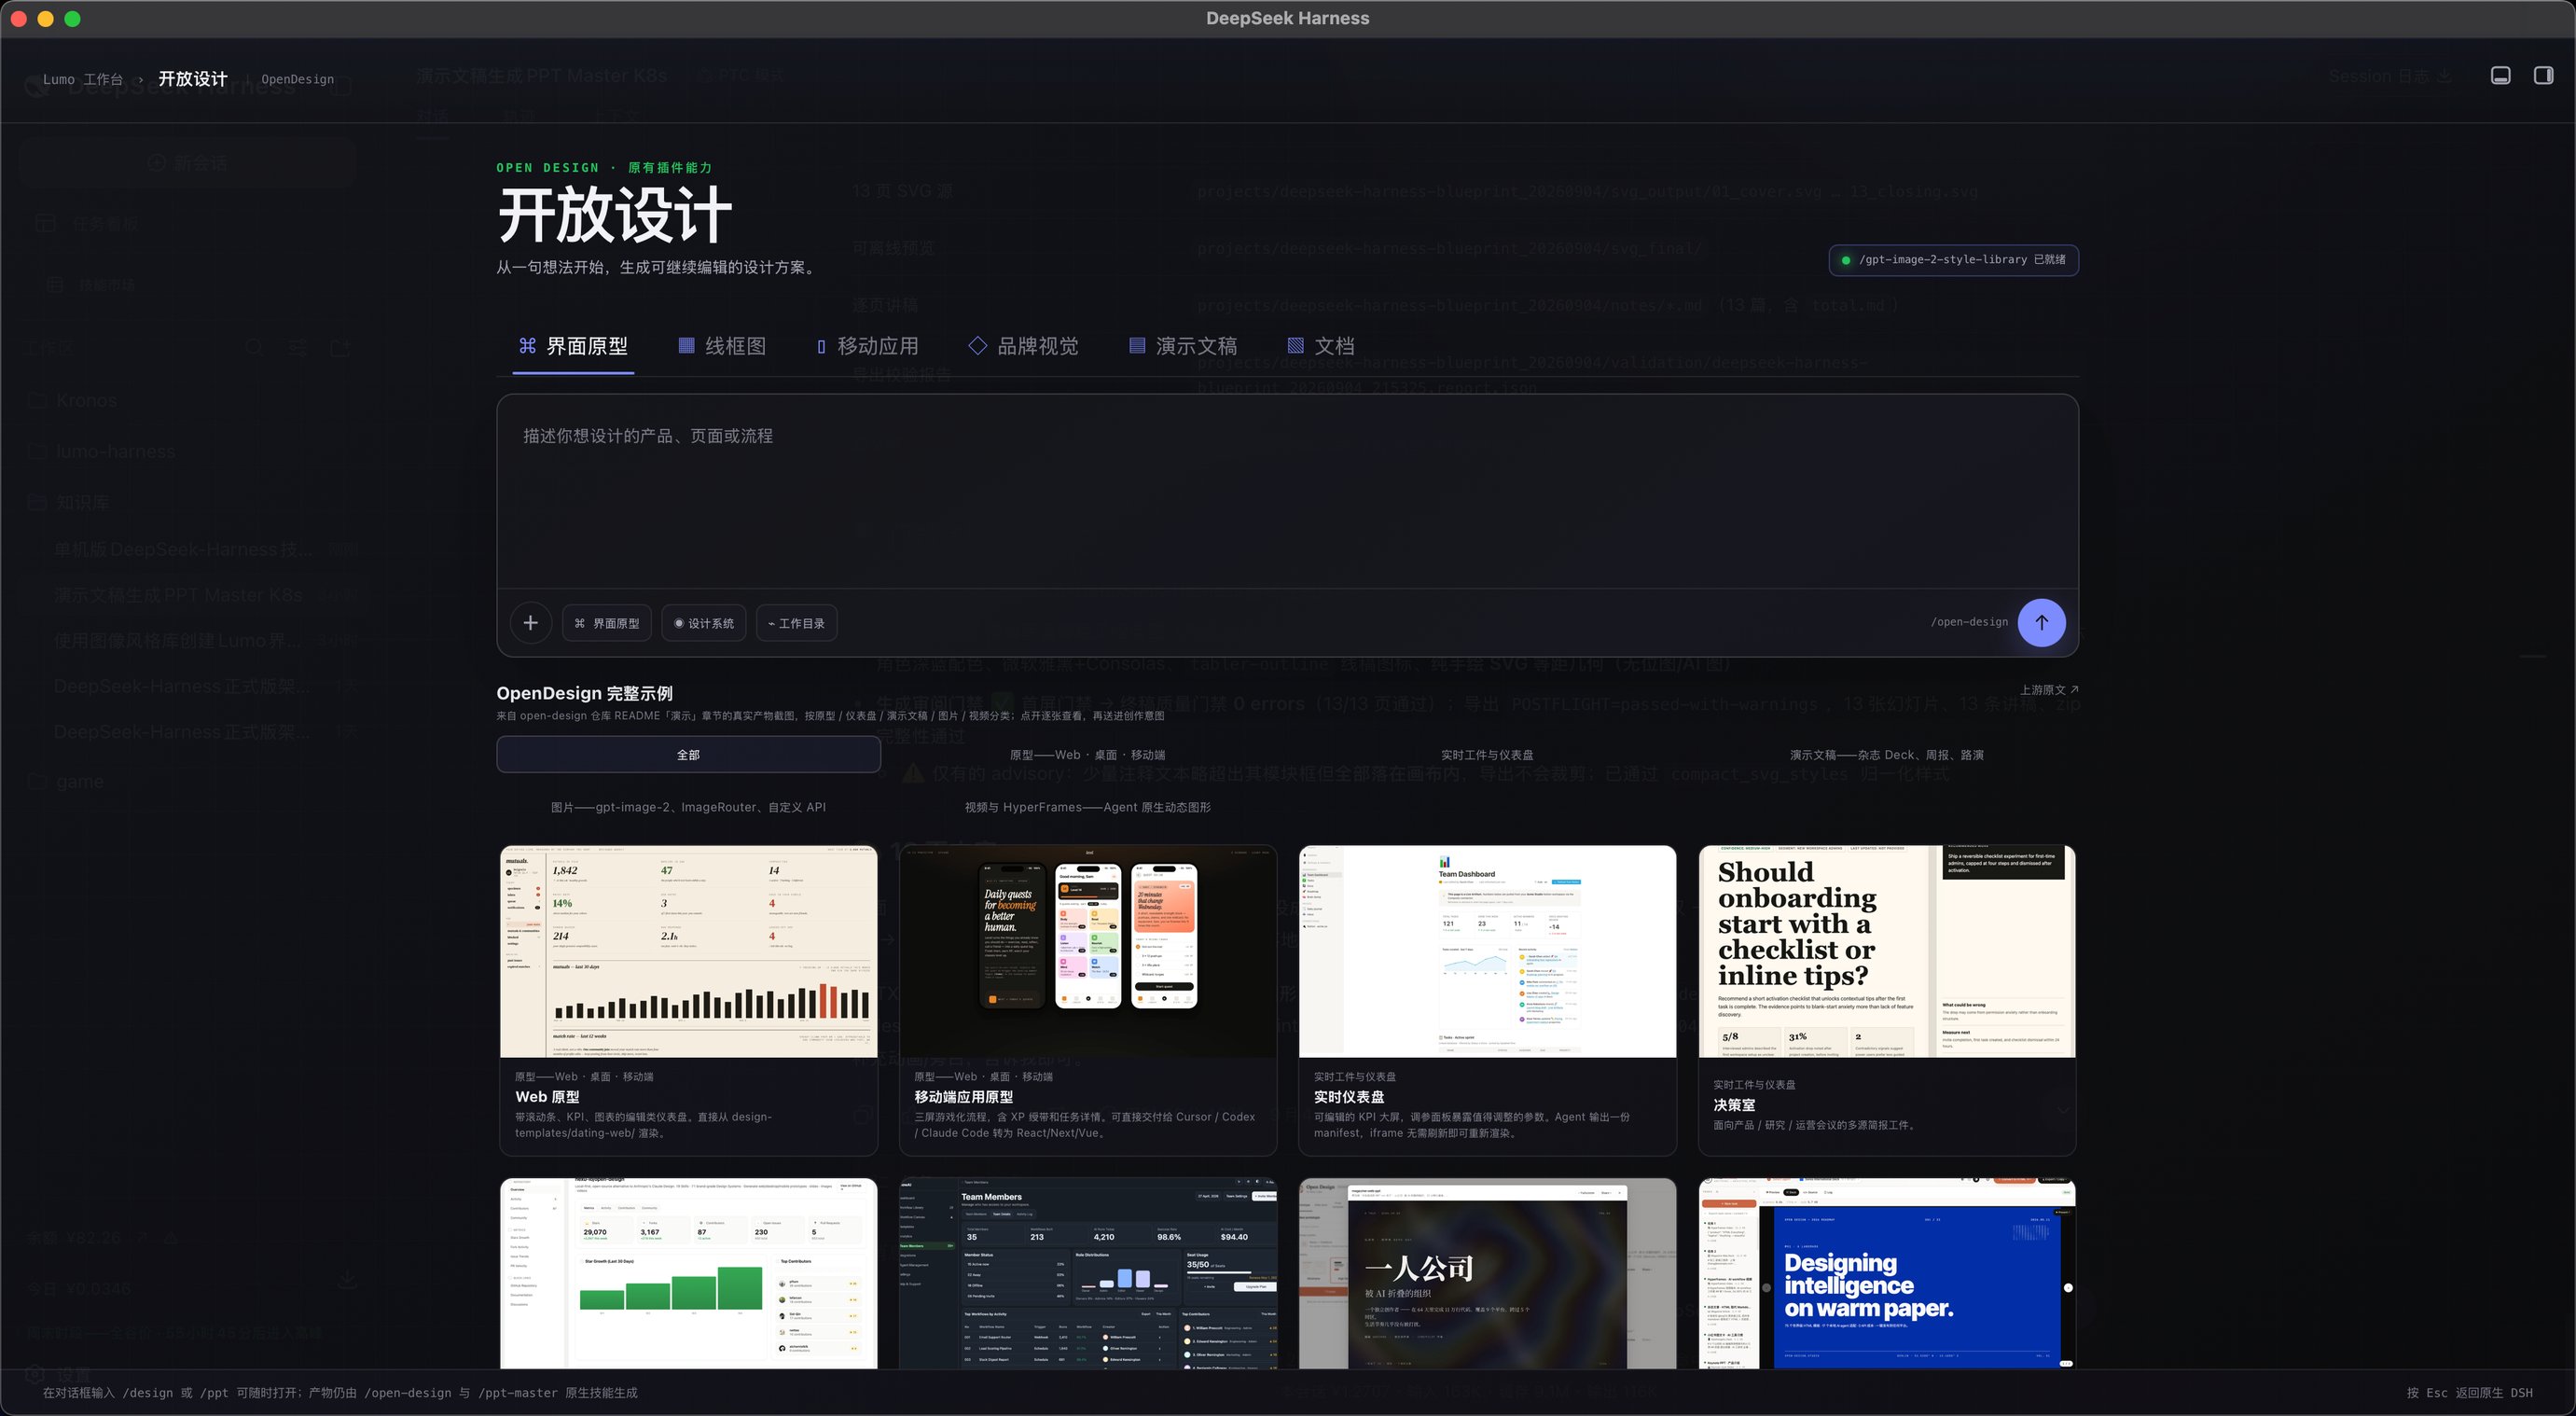Click the 界面原型 chip in the composer toolbar
2576x1416 pixels.
click(607, 623)
